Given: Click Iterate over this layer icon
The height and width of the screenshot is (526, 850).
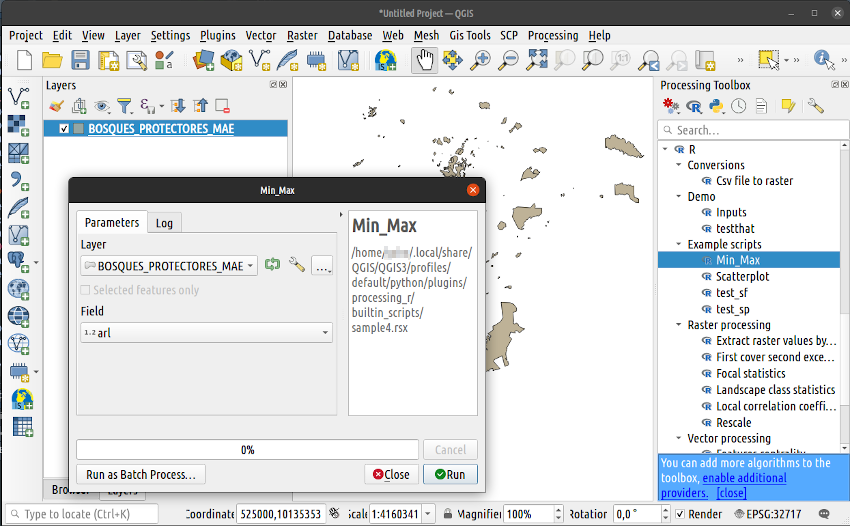Looking at the screenshot, I should (x=272, y=264).
